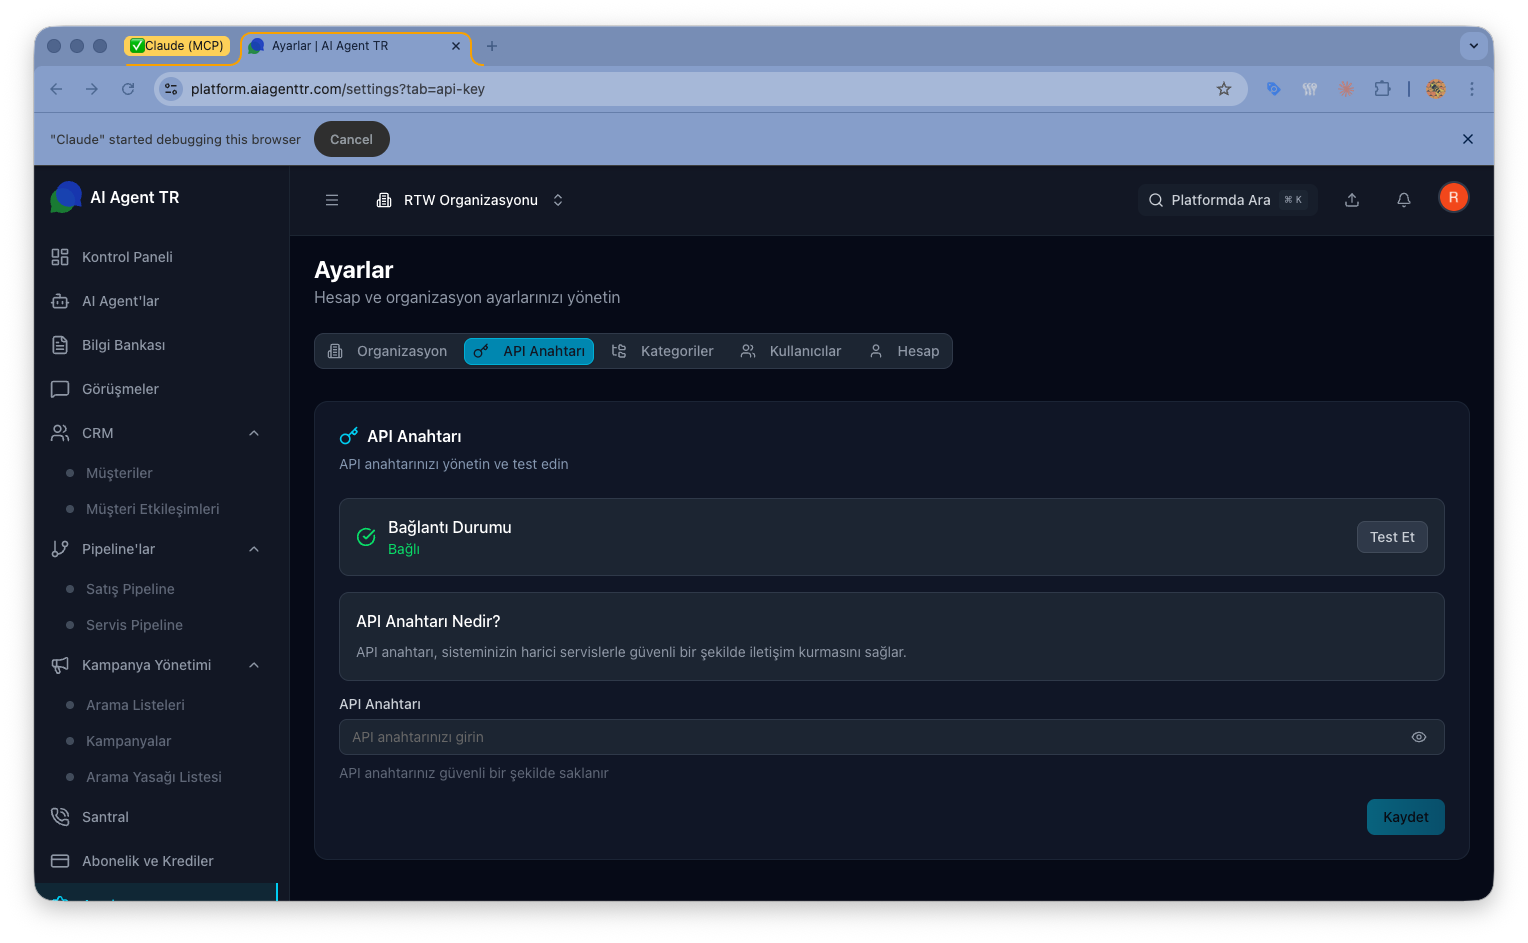Click the Test Et button
Viewport: 1528px width, 943px height.
pos(1392,537)
